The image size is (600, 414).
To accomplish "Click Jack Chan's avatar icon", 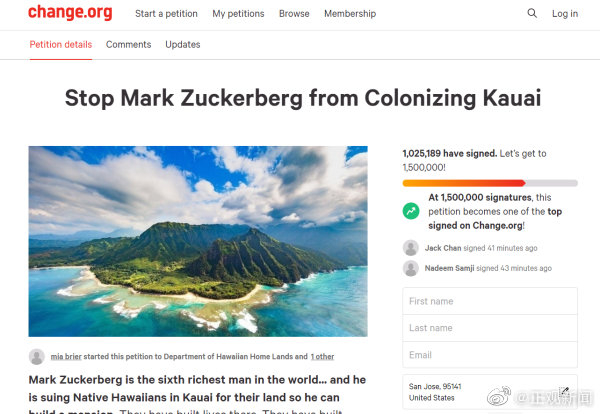I will point(410,247).
